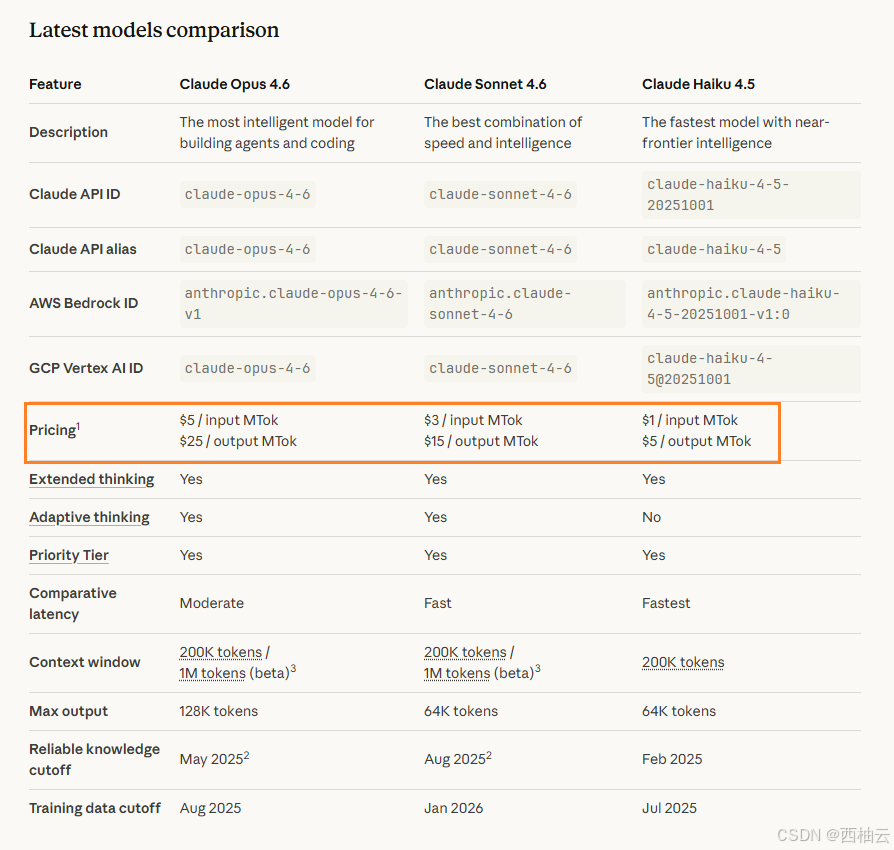Click the AWS Bedrock ID row label
Screen dimensions: 894x850
(x=84, y=303)
